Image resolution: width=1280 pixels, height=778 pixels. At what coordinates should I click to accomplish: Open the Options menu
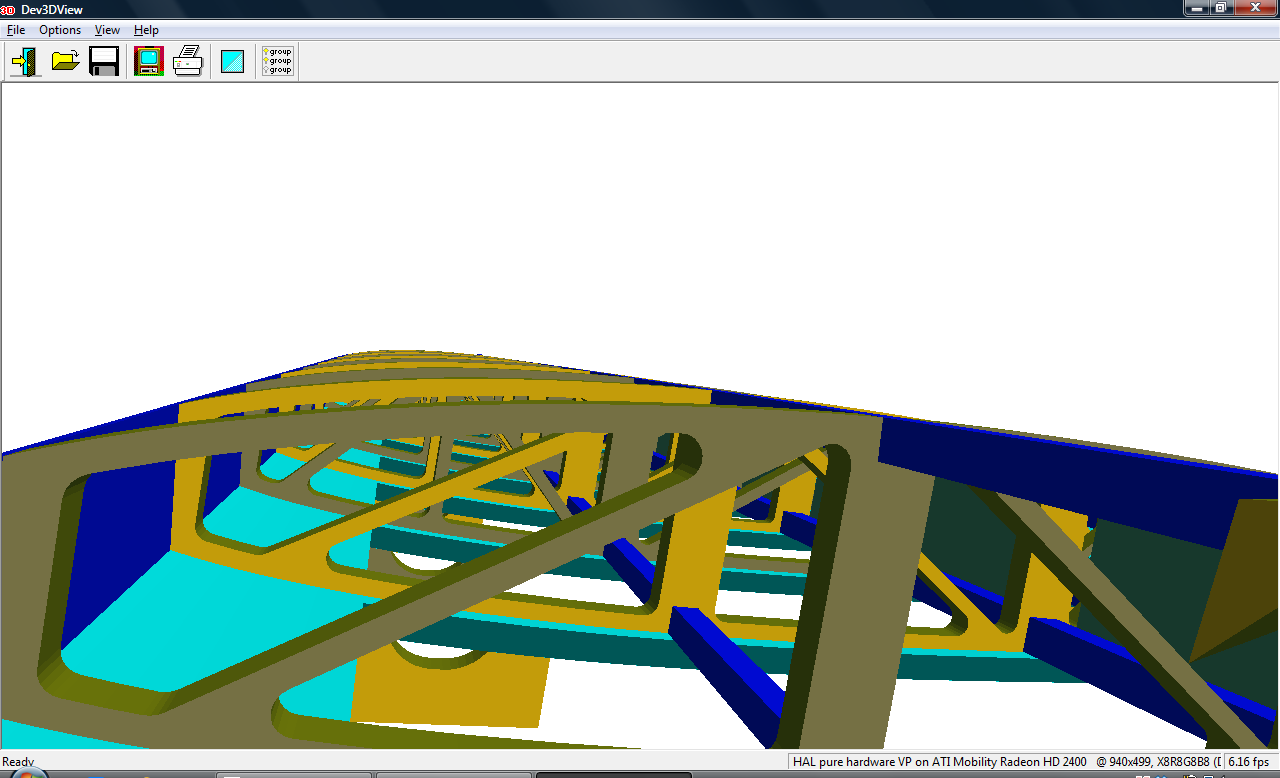[60, 30]
